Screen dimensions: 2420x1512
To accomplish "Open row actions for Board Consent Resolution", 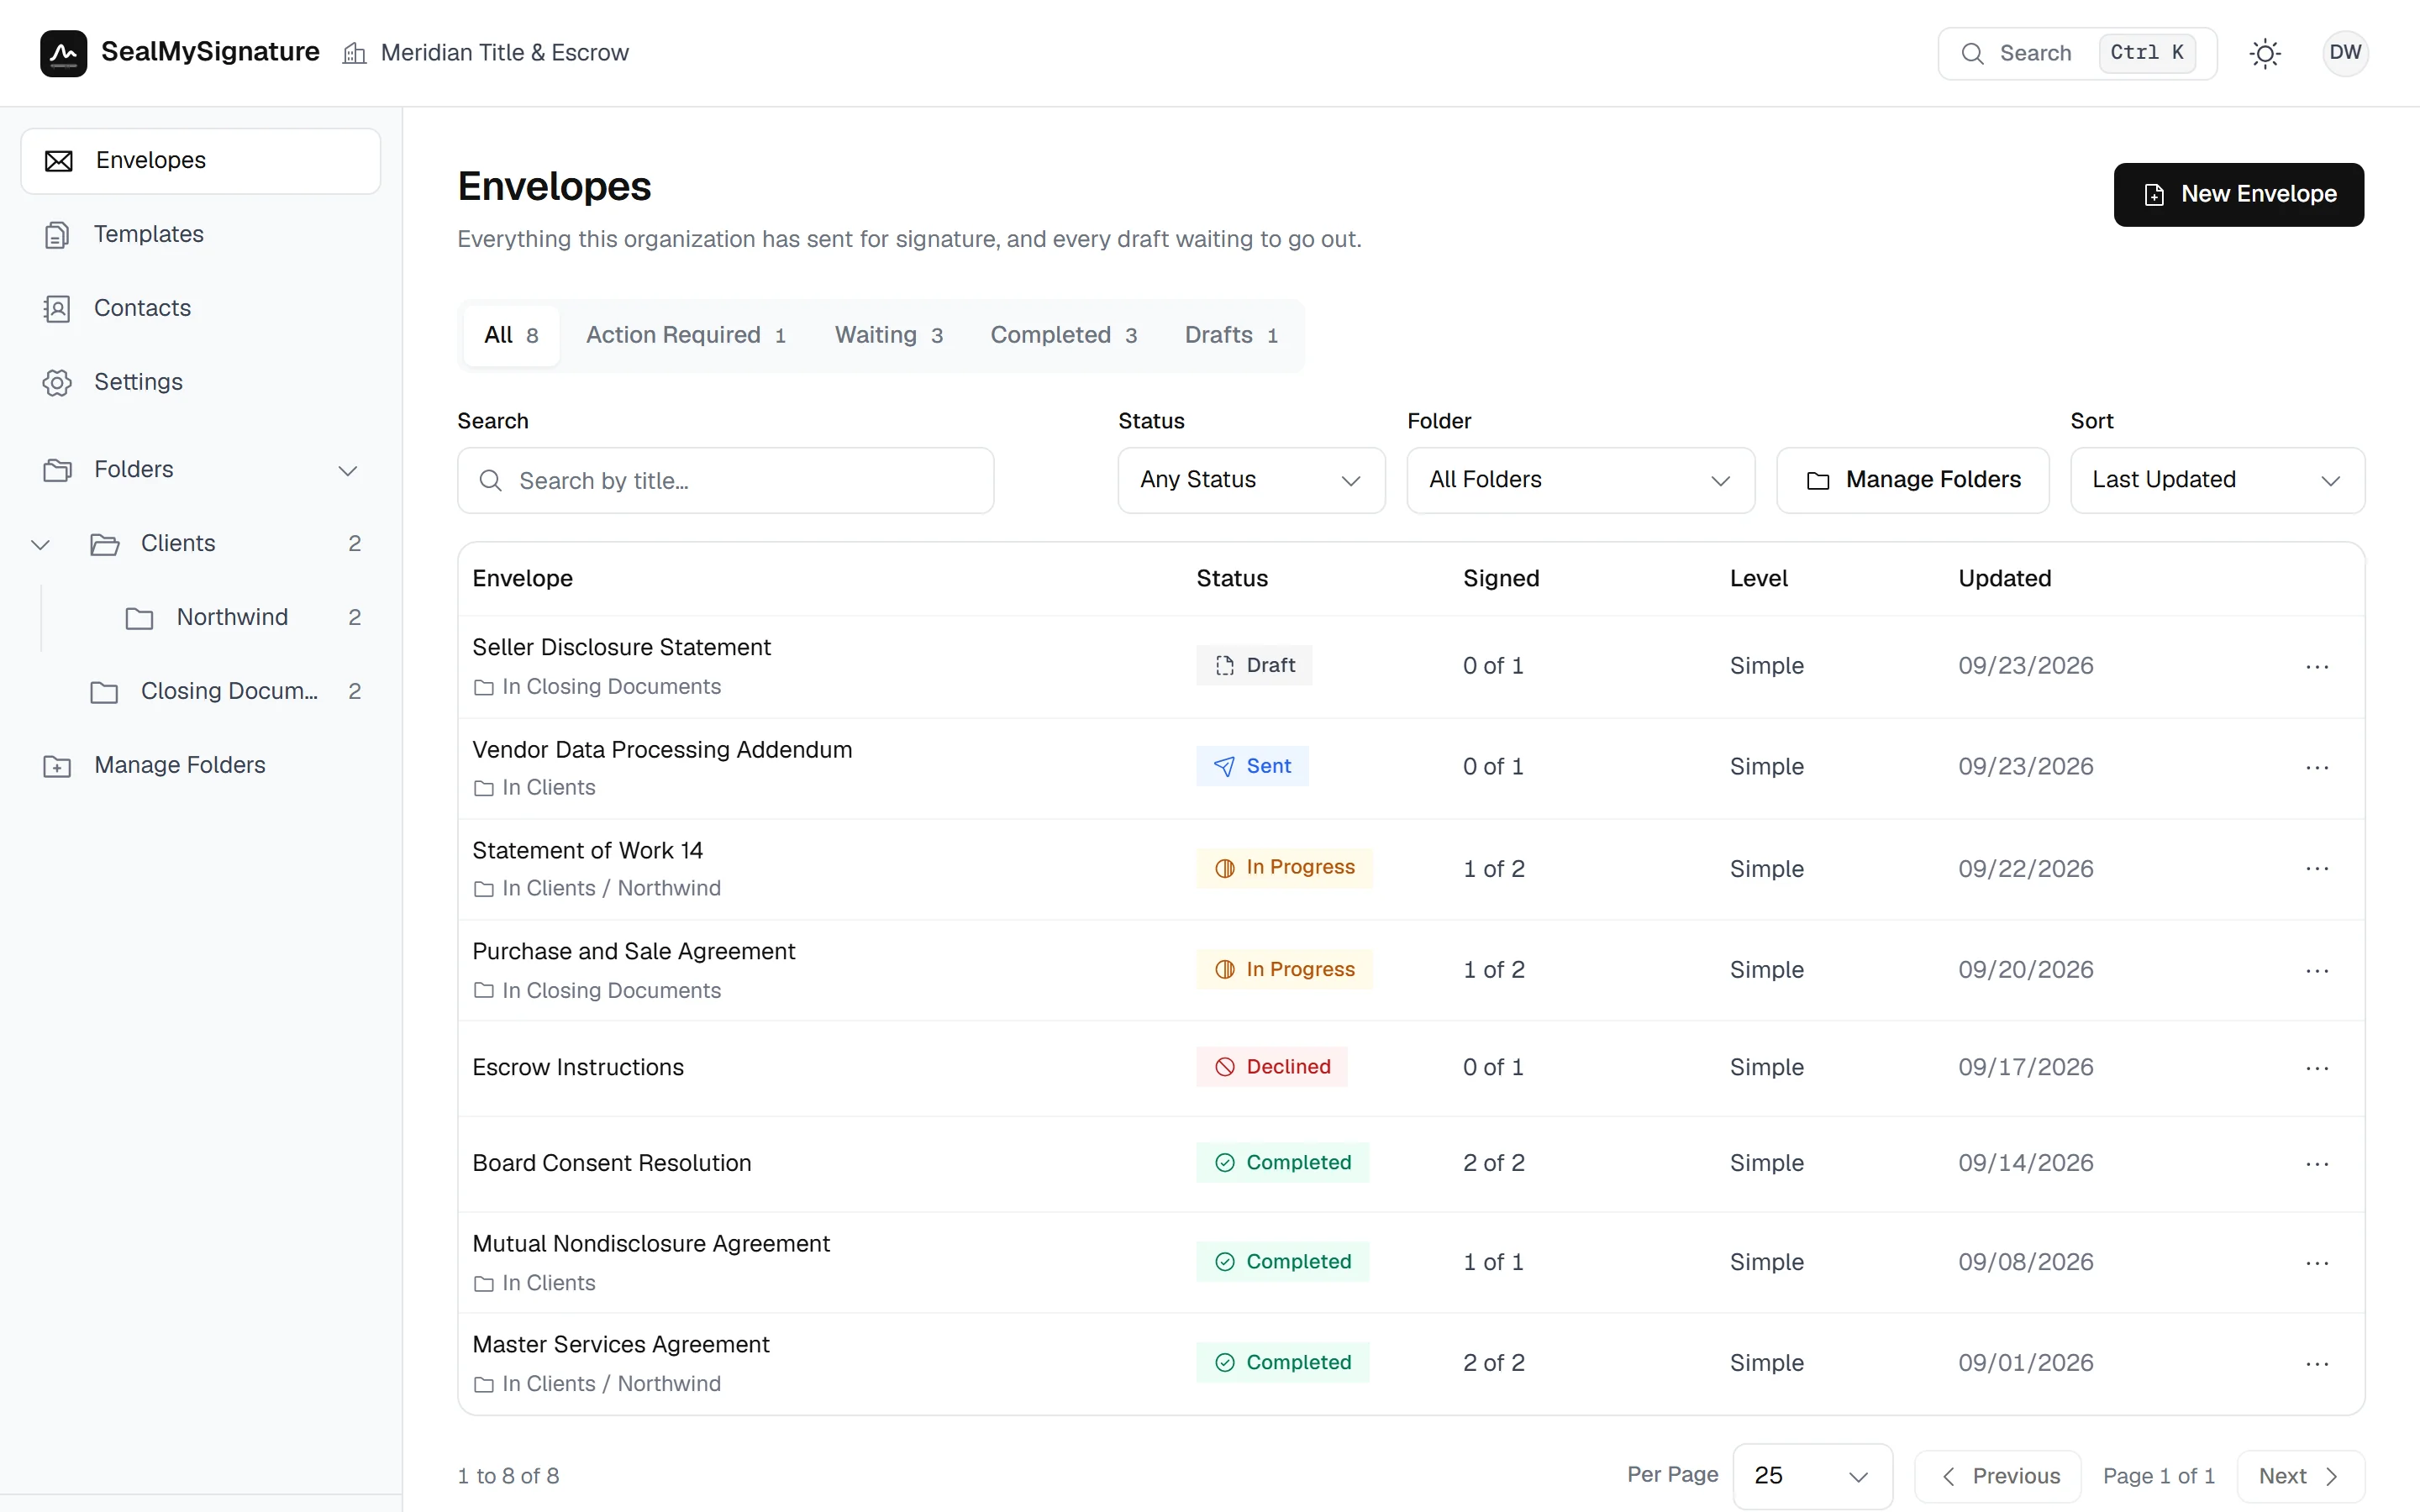I will point(2317,1164).
